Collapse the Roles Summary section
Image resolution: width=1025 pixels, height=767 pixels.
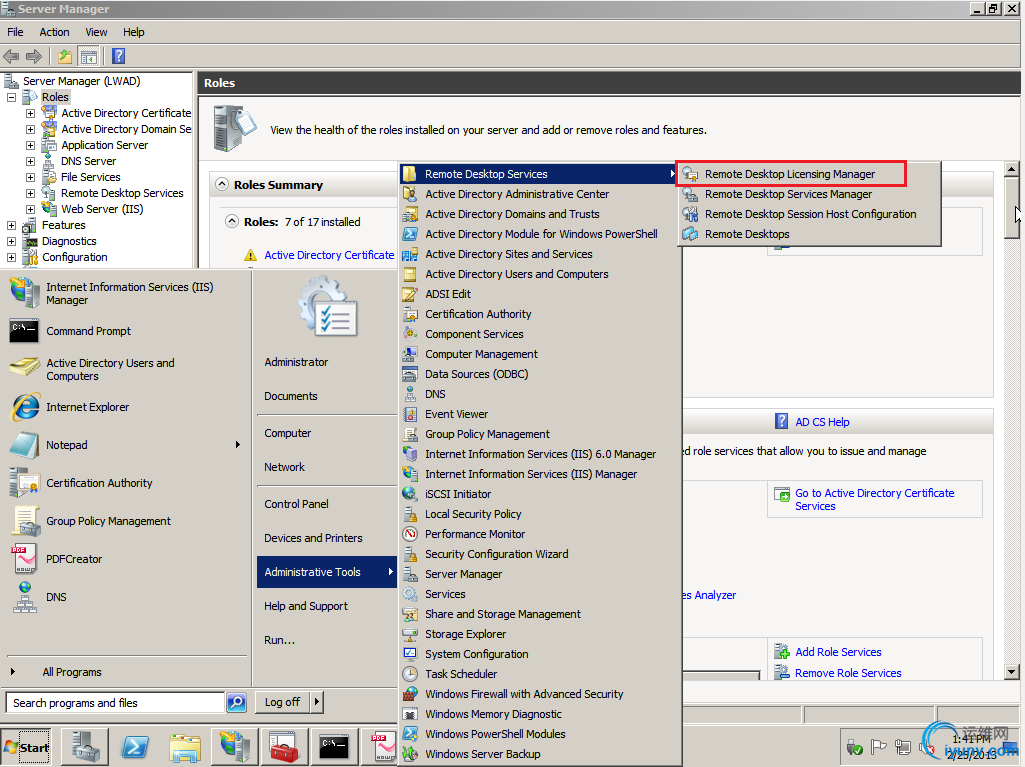click(x=221, y=185)
